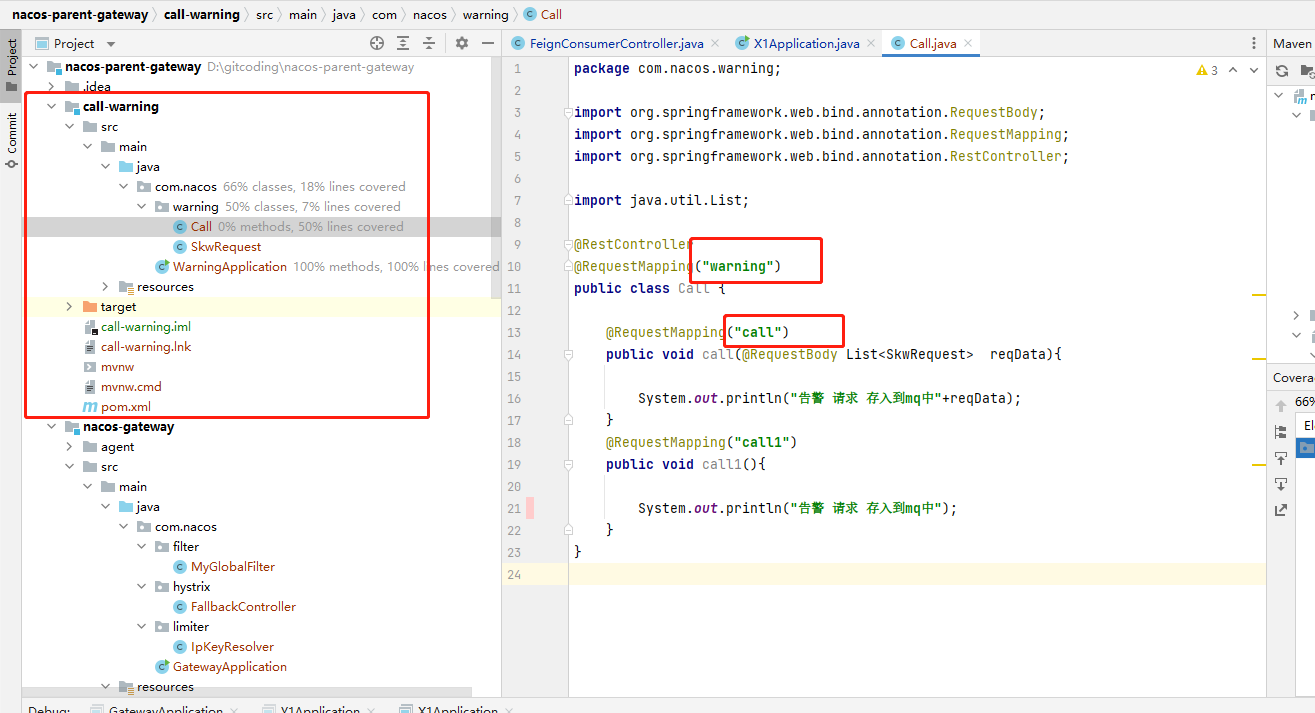1315x713 pixels.
Task: Select pom.xml in the call-warning module
Action: point(125,407)
